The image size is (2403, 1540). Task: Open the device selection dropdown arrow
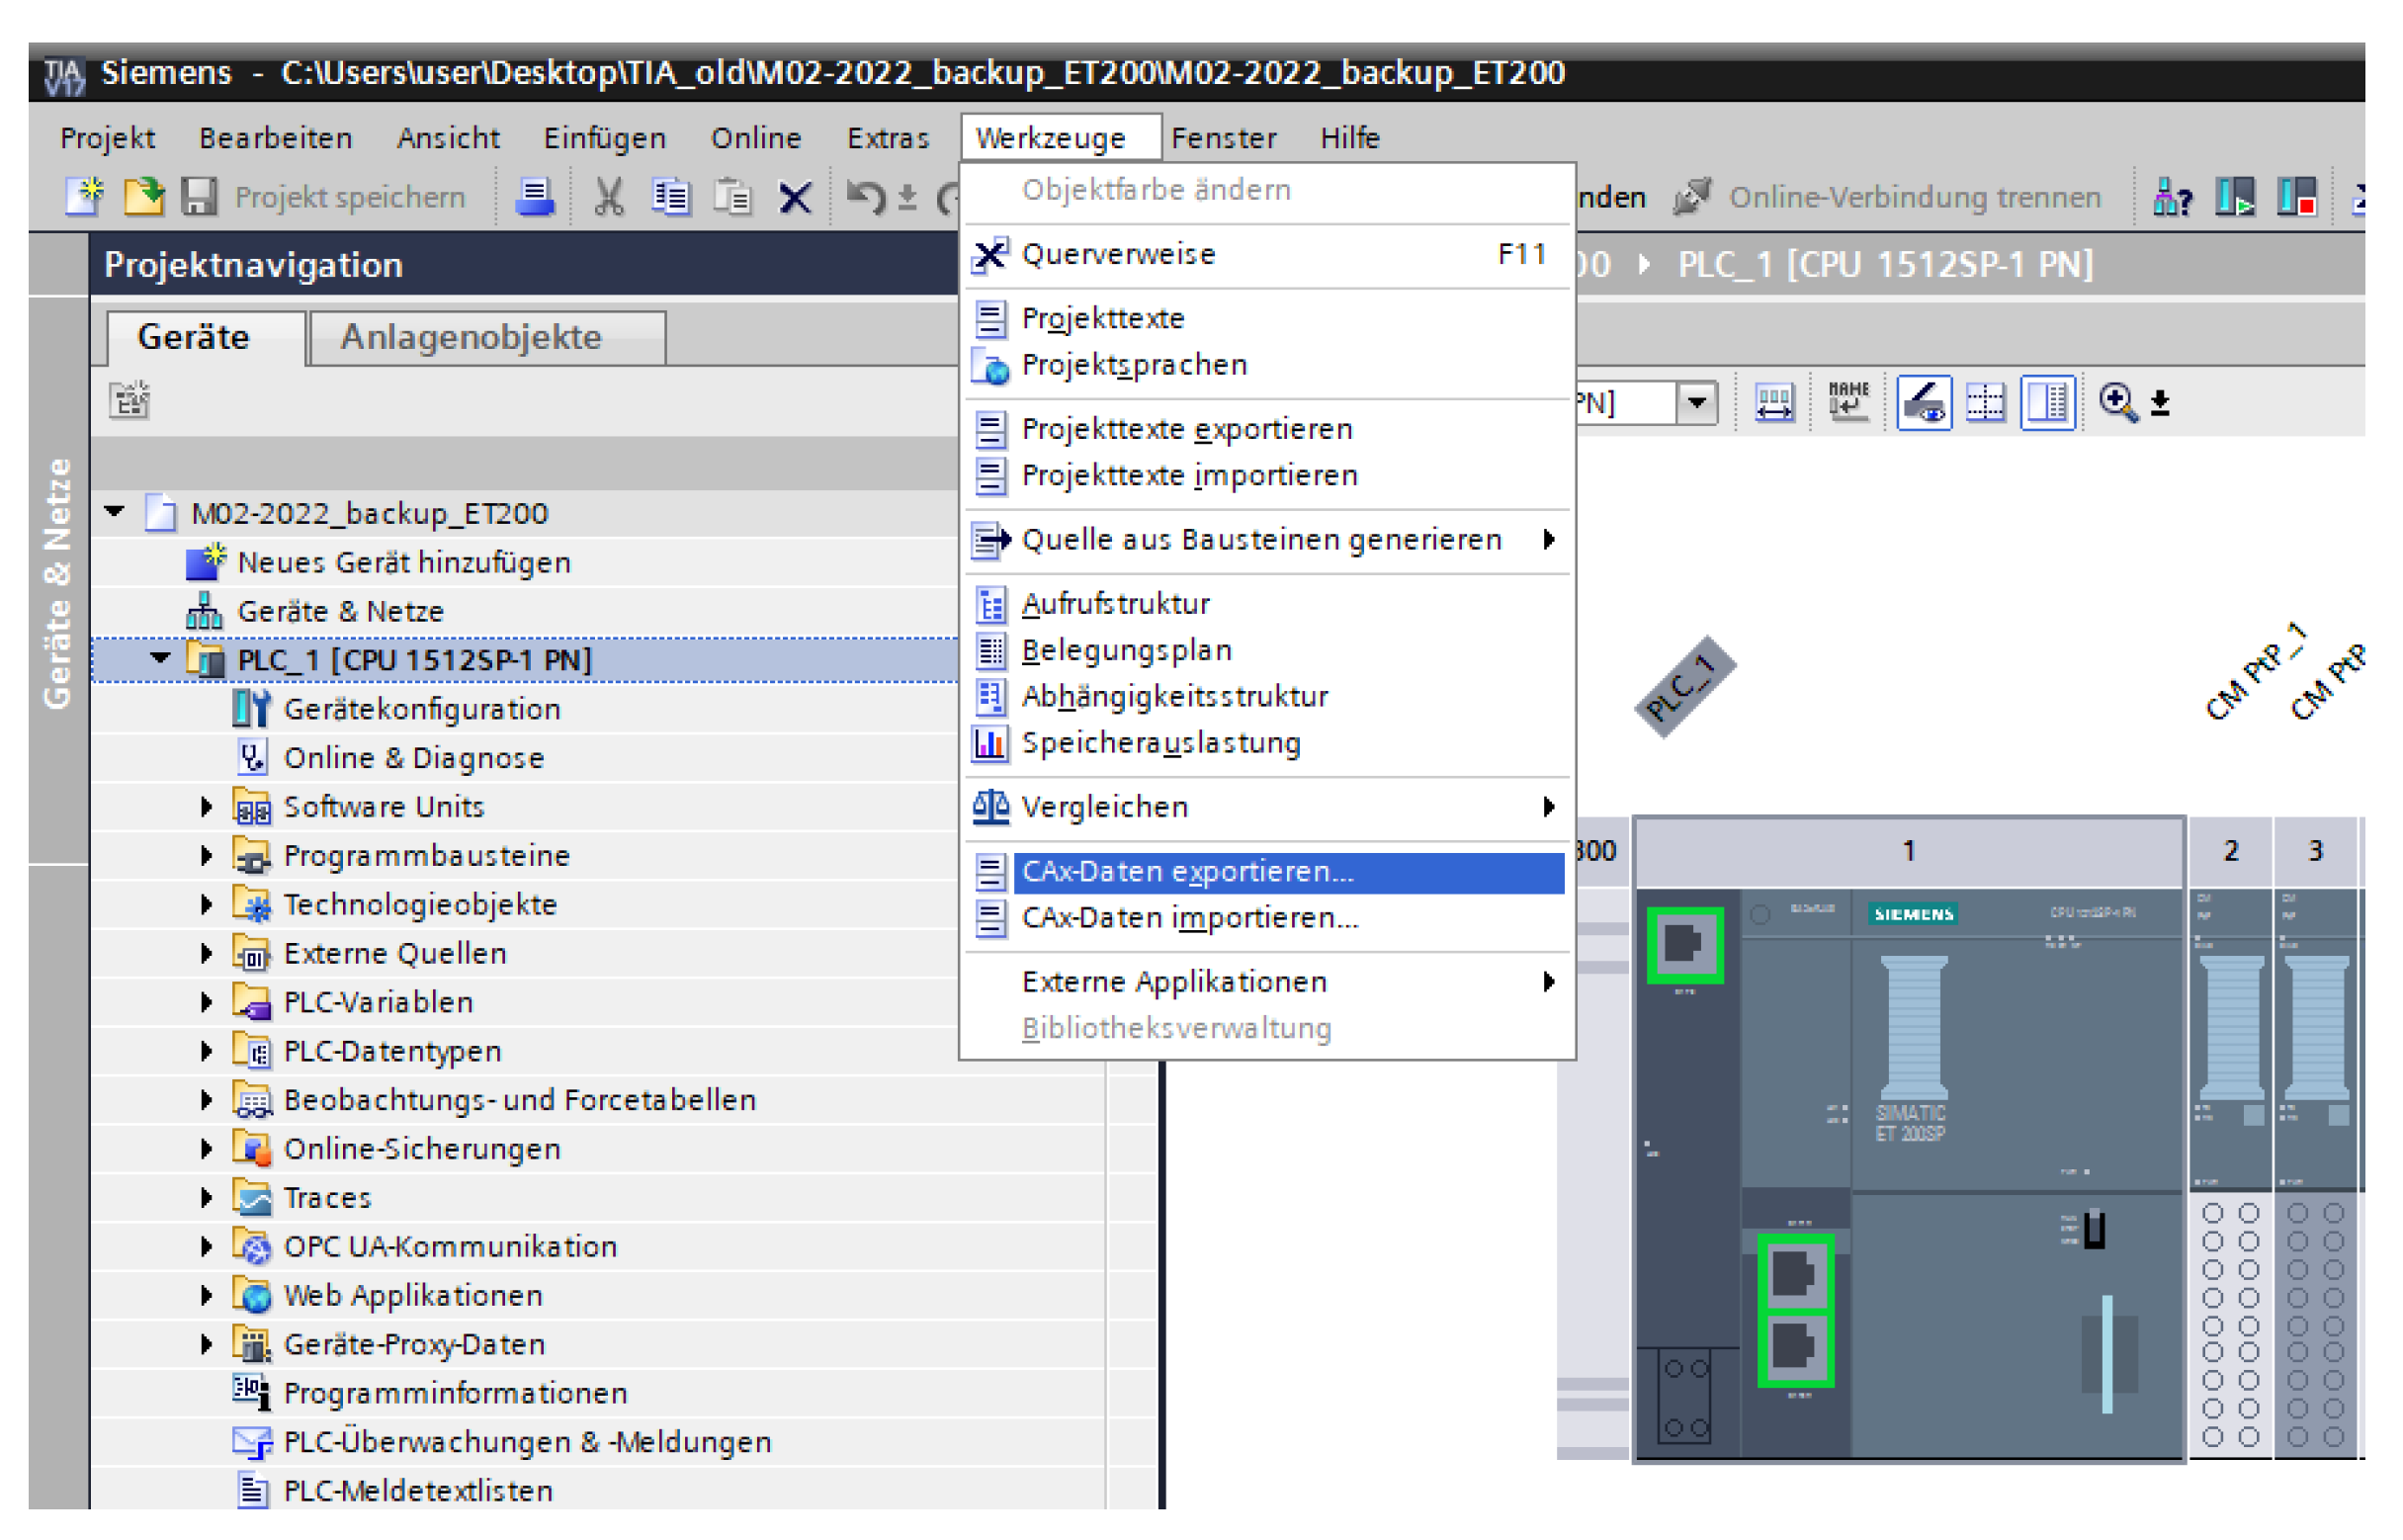click(1697, 403)
